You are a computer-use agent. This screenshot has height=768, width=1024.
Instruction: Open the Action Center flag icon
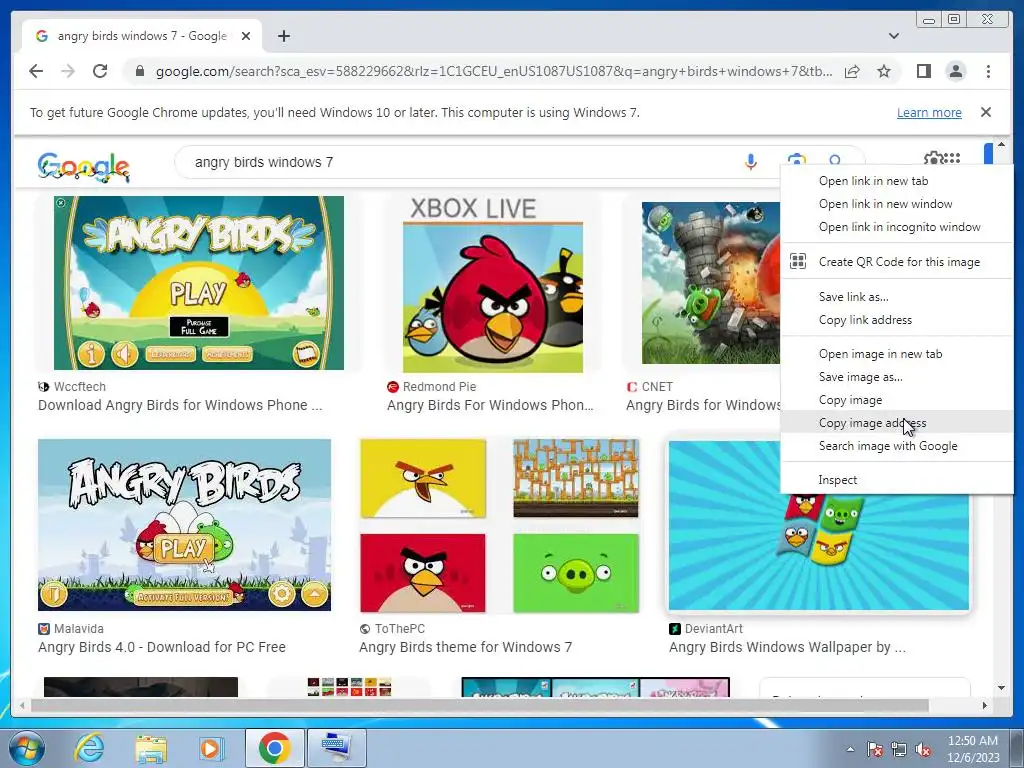874,749
